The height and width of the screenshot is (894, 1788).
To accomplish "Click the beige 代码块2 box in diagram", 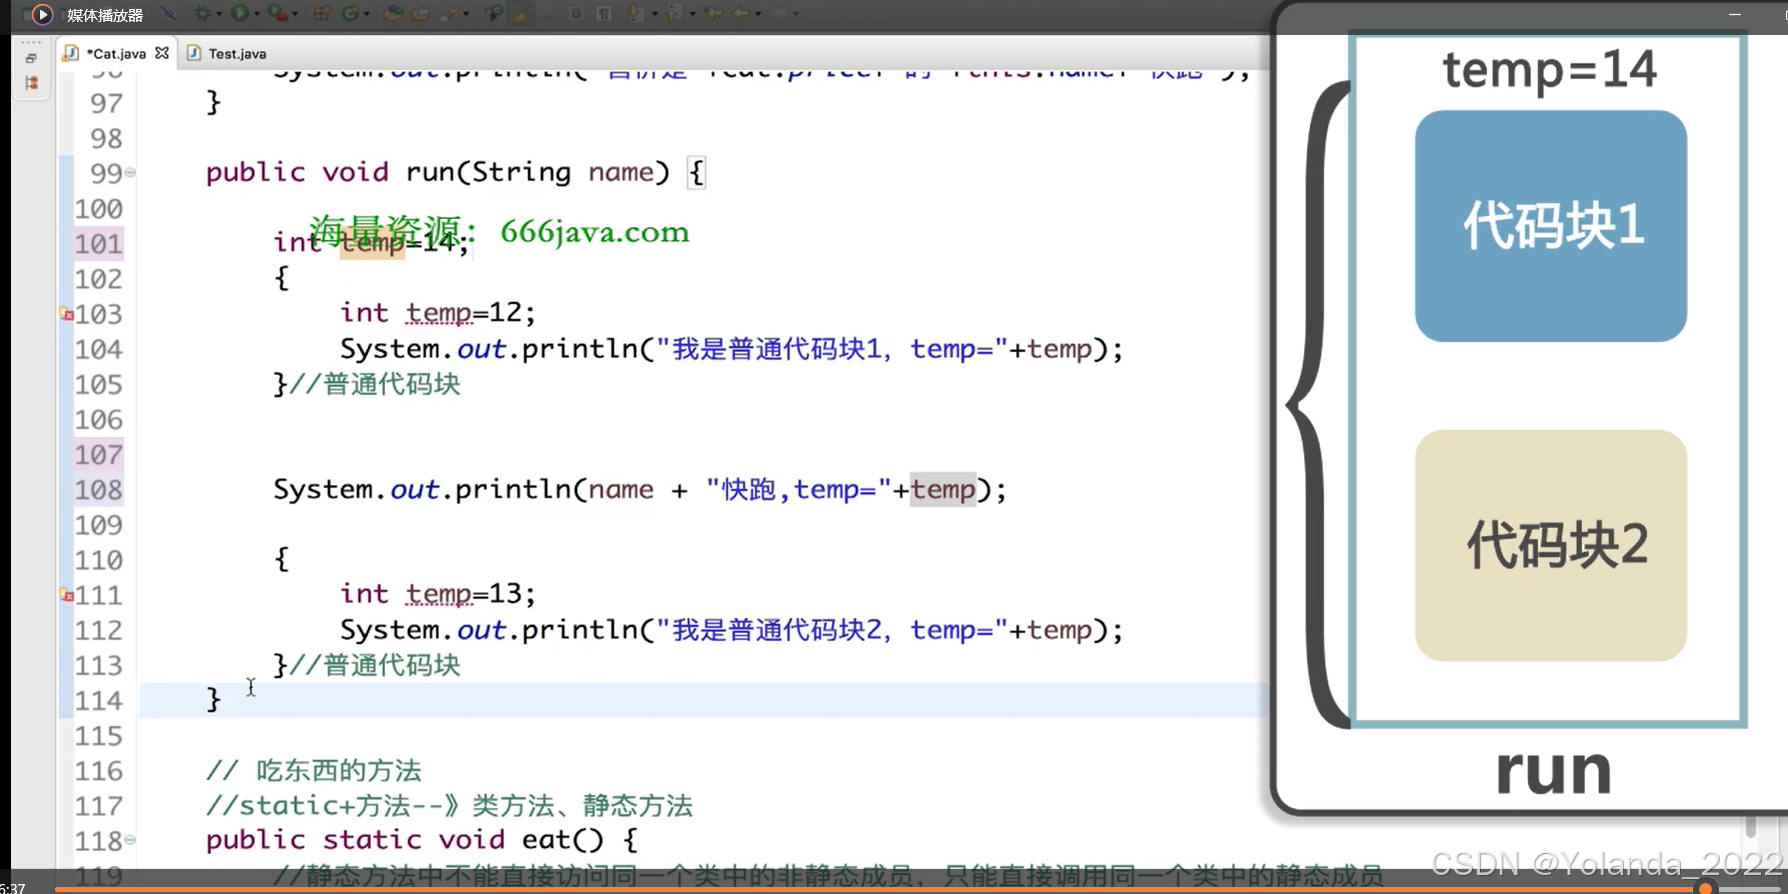I will (x=1551, y=546).
